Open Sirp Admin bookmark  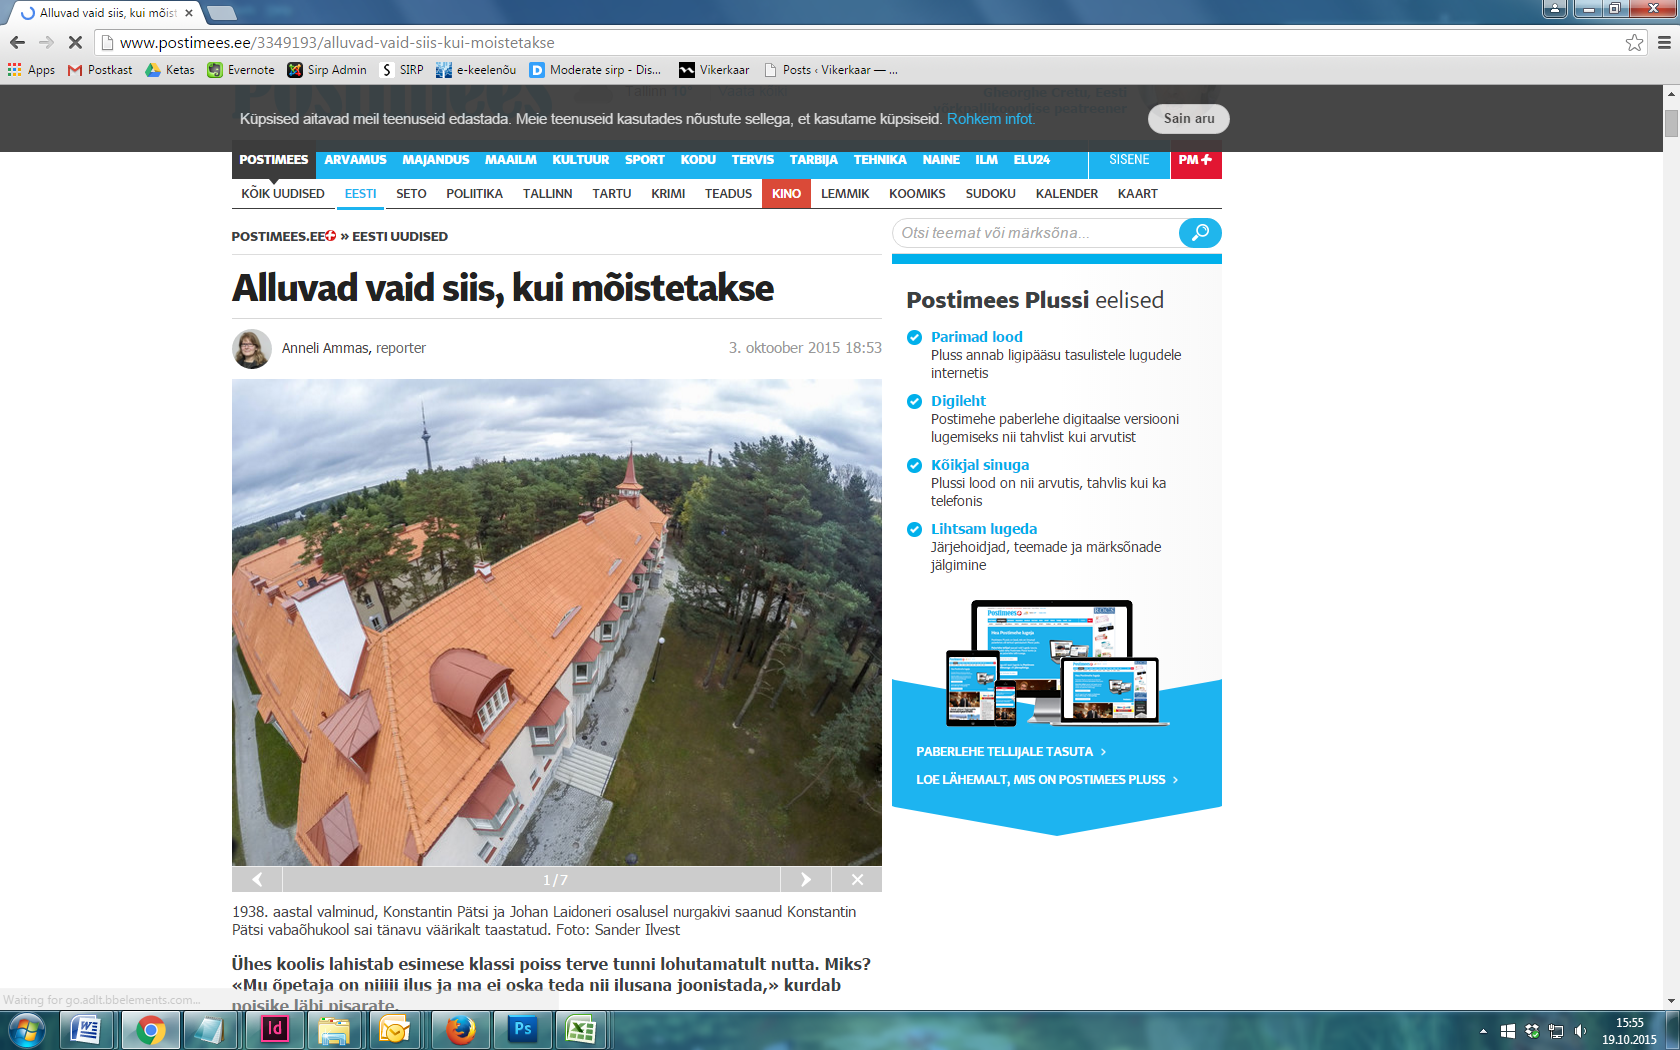click(x=327, y=70)
